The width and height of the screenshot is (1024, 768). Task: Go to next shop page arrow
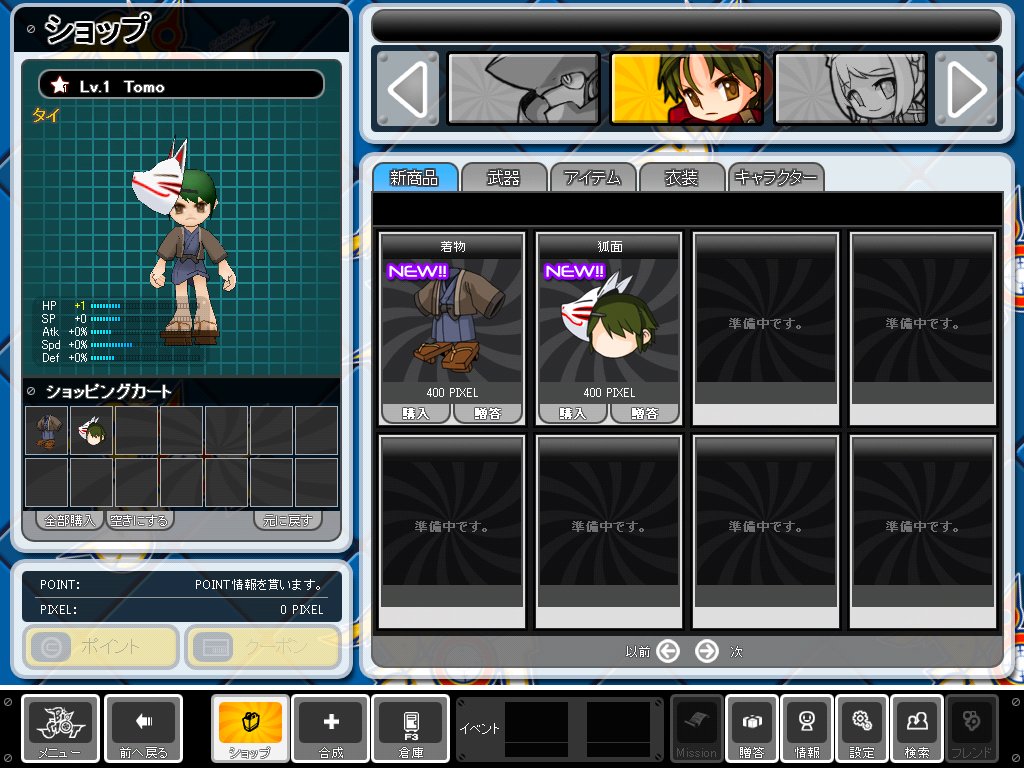[706, 652]
